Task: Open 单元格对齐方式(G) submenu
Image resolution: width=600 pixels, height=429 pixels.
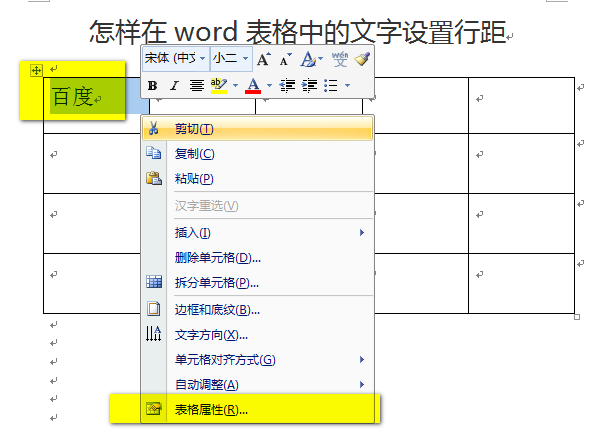Action: tap(257, 360)
